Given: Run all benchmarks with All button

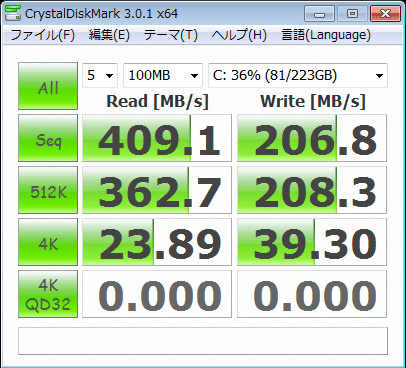Looking at the screenshot, I should click(x=48, y=86).
